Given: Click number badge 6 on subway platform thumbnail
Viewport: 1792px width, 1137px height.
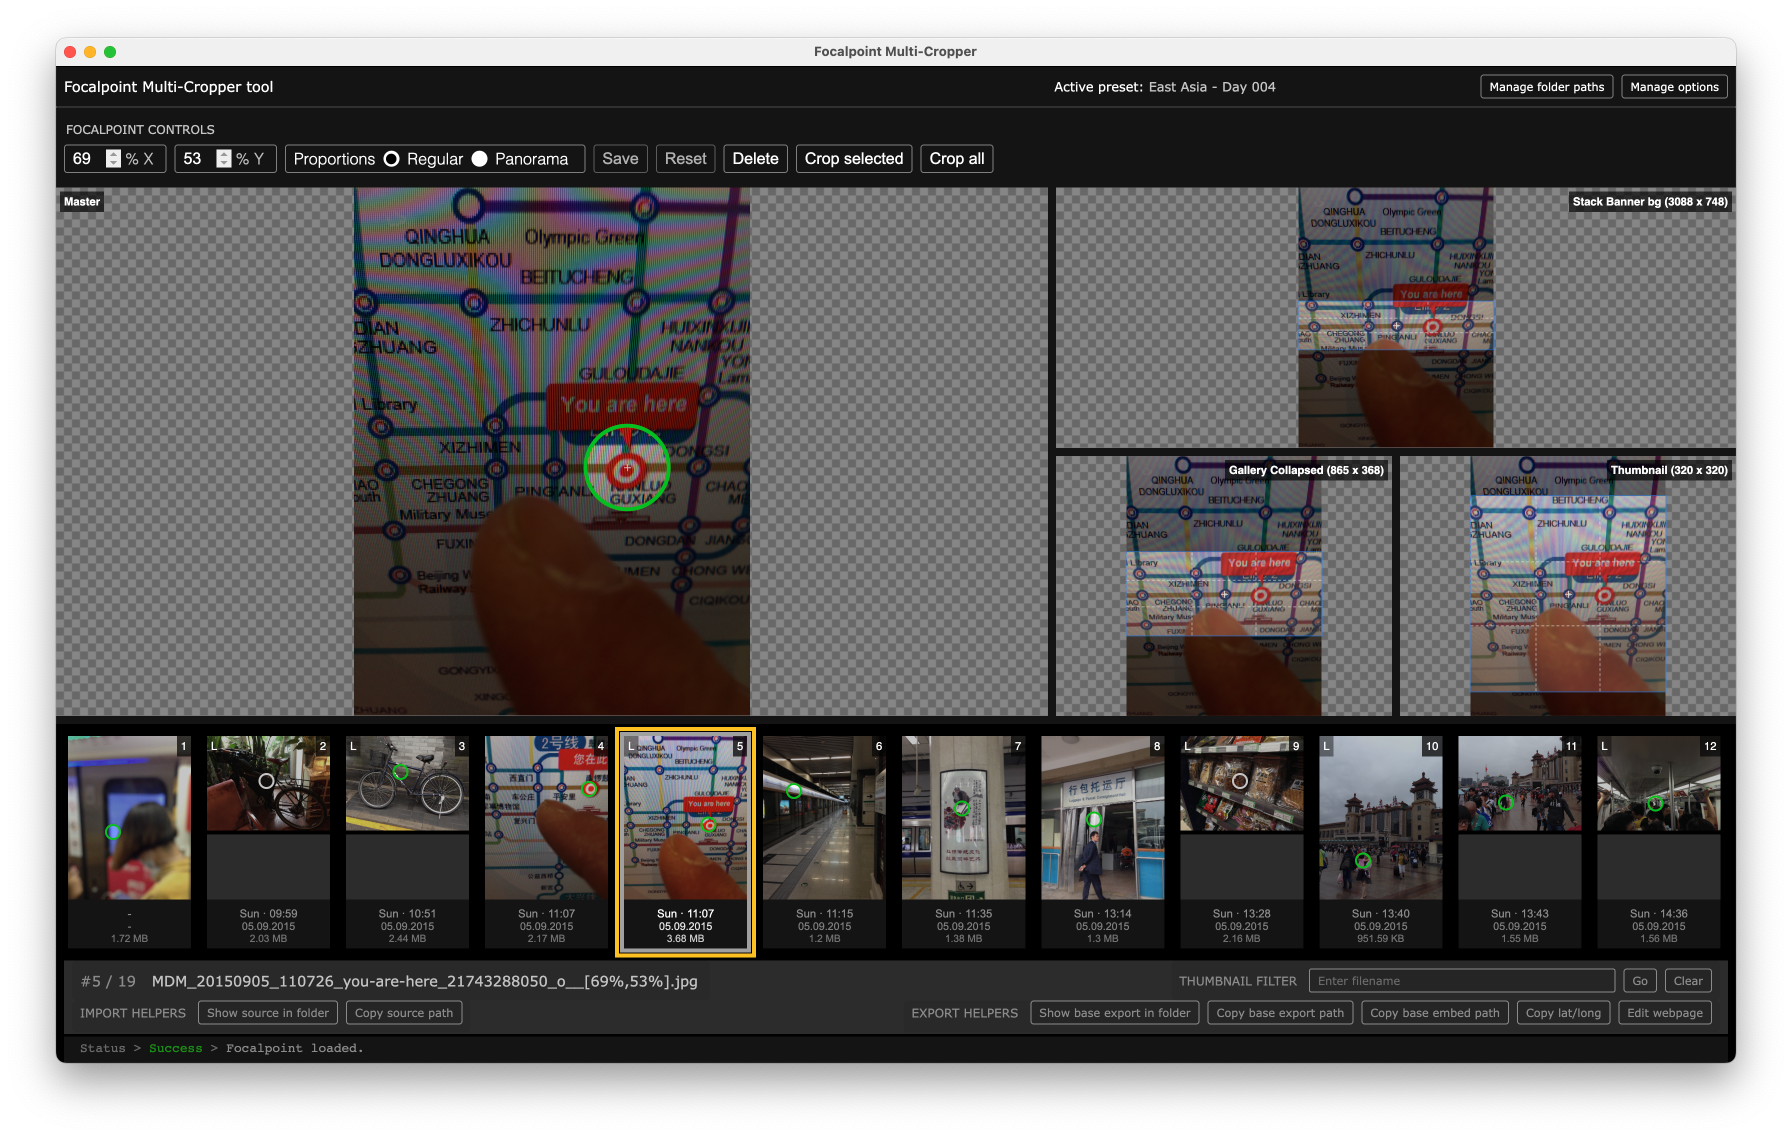Looking at the screenshot, I should [879, 746].
